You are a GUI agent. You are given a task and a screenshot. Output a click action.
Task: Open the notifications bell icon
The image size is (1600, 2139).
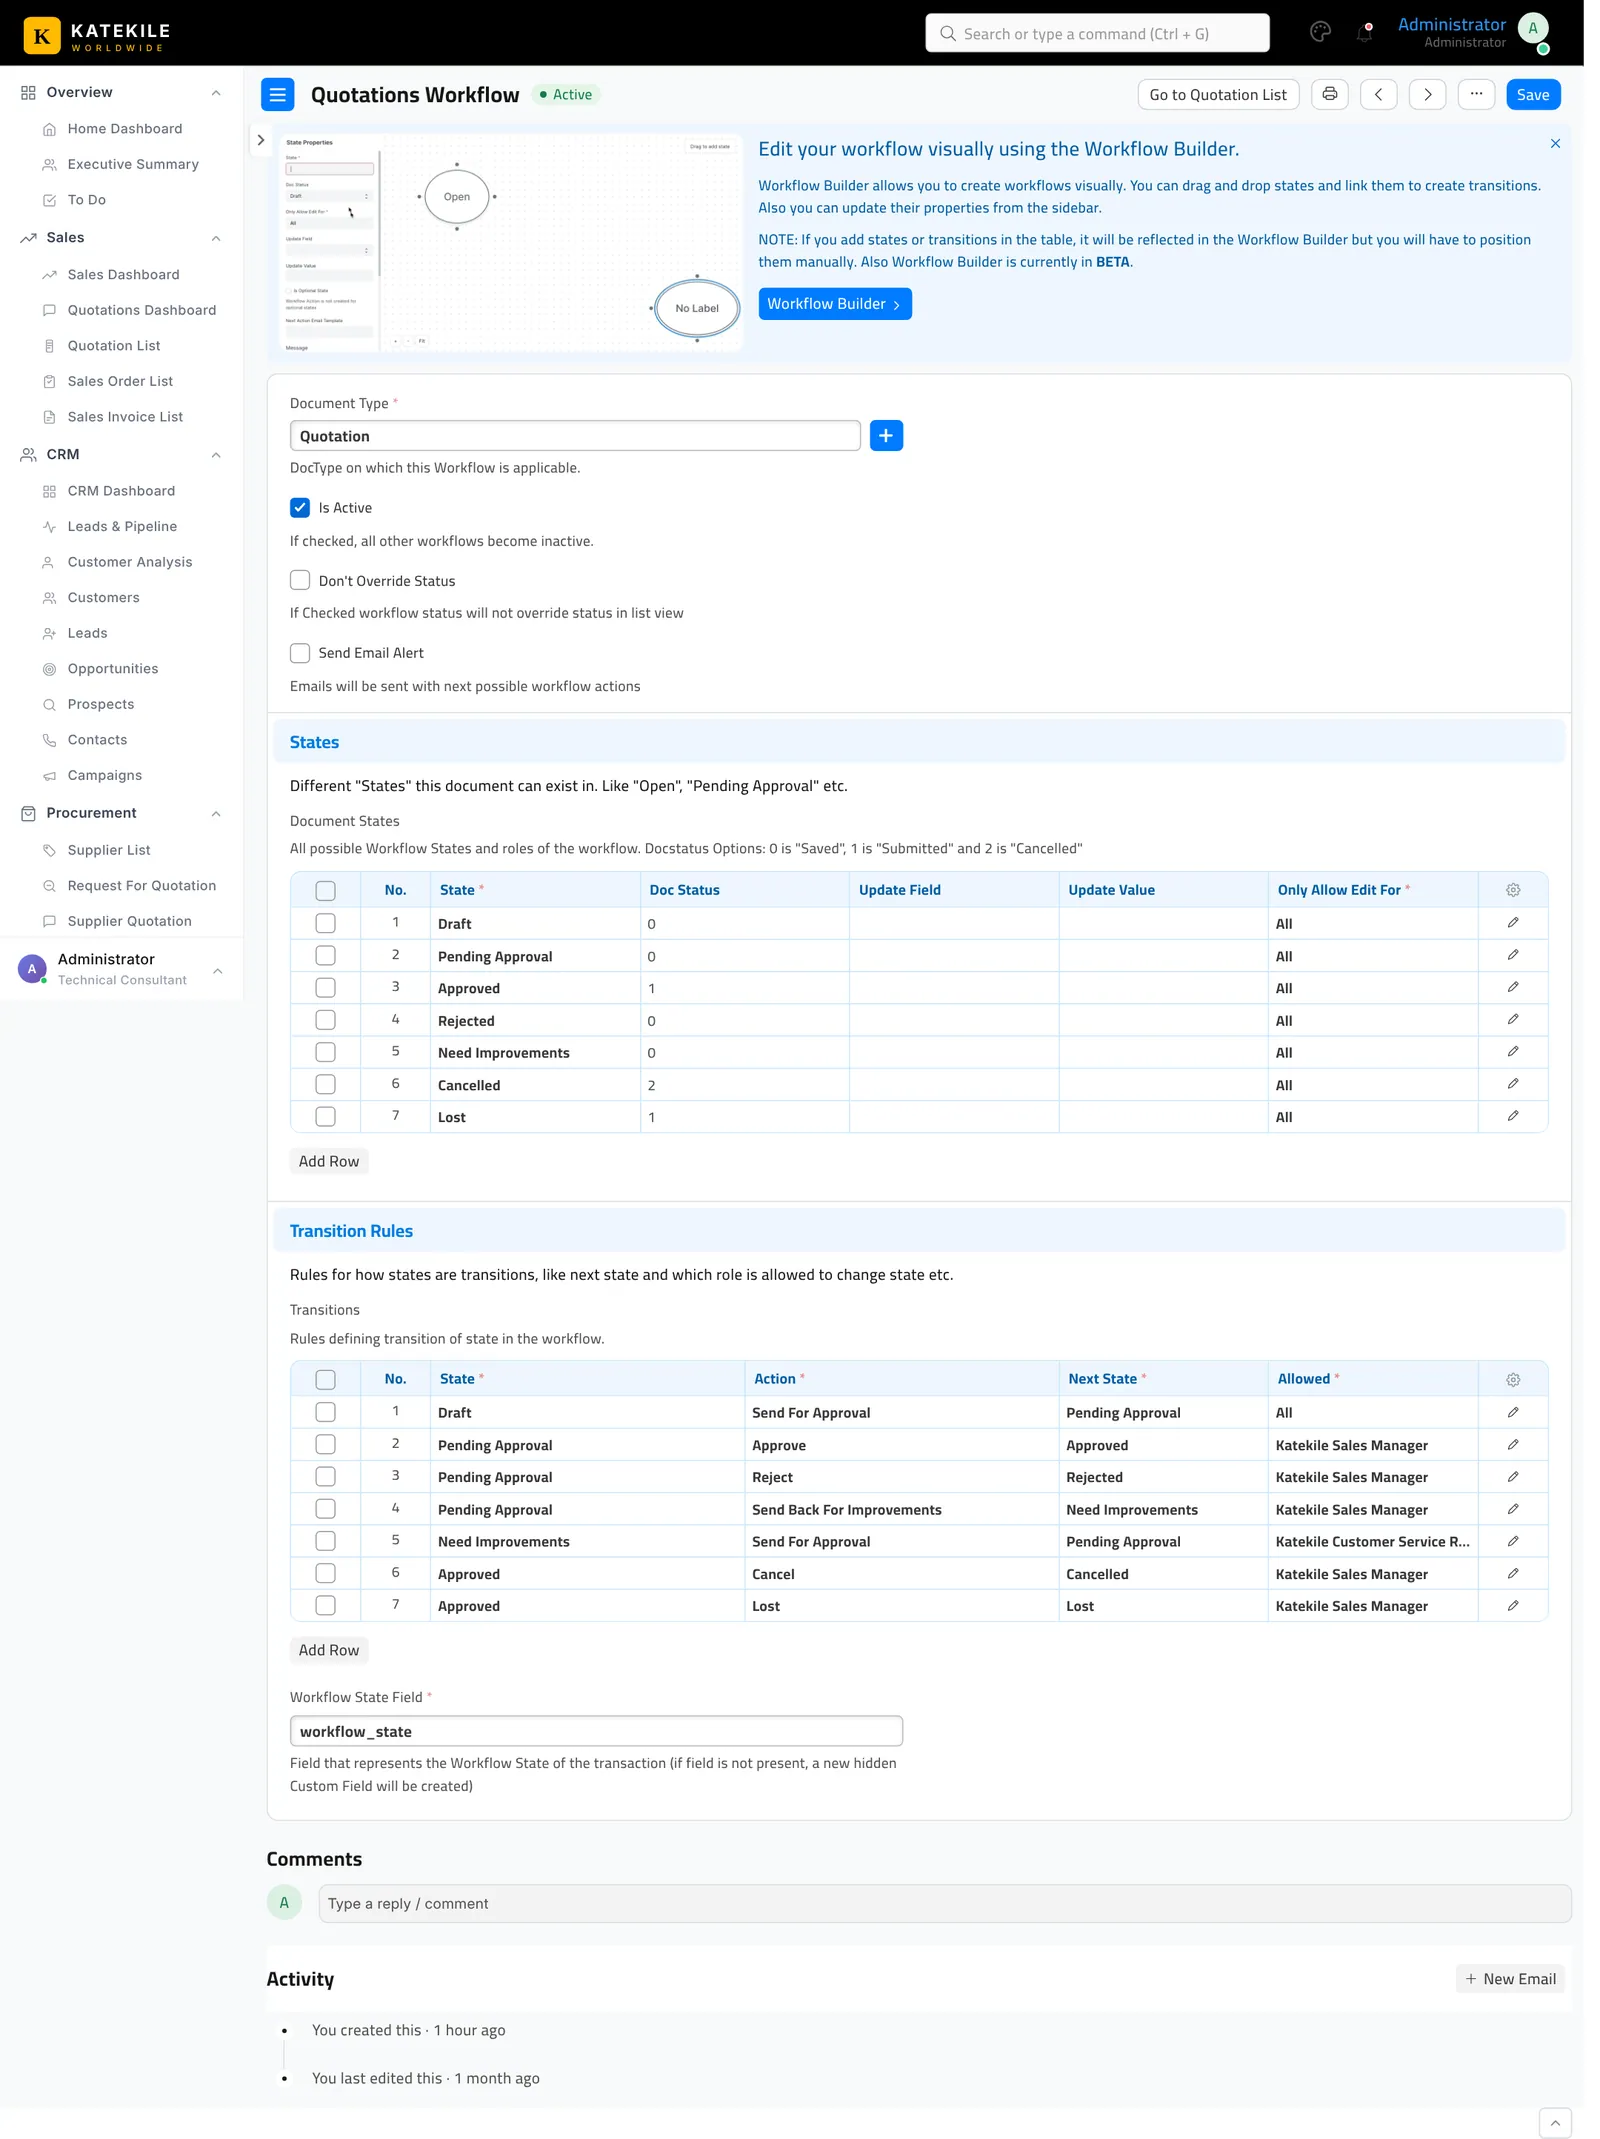pyautogui.click(x=1364, y=33)
